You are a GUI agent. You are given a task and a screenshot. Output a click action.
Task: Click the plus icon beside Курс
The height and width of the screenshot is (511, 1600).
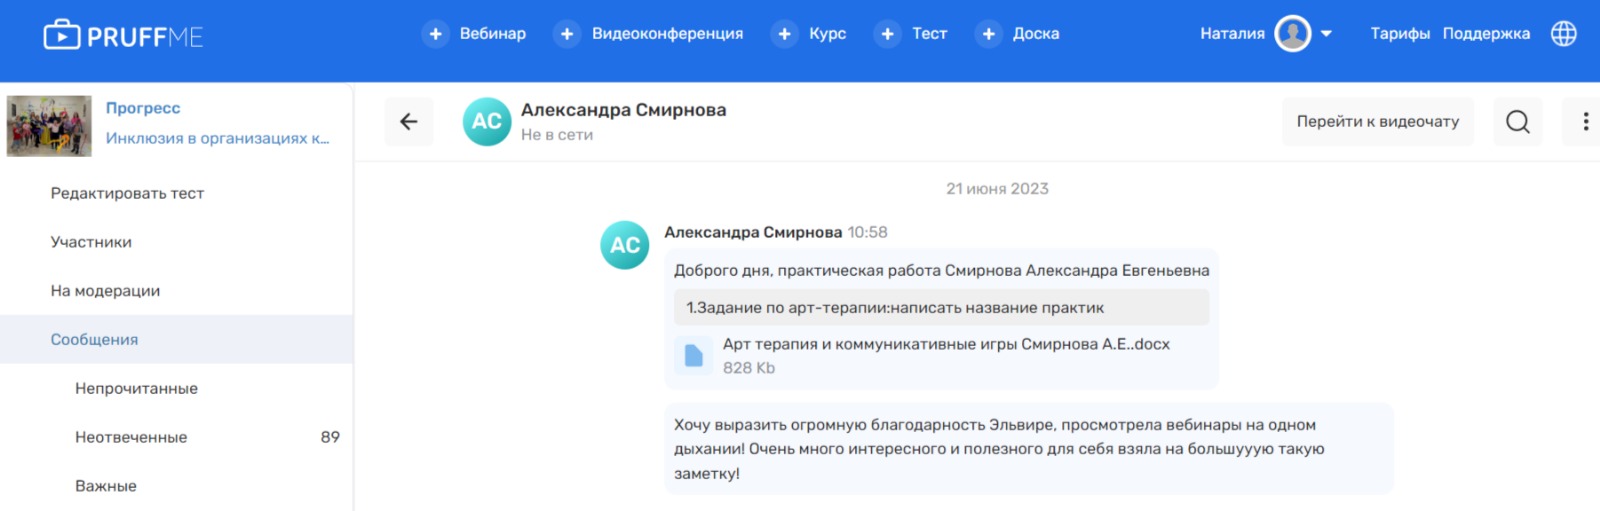(x=784, y=34)
